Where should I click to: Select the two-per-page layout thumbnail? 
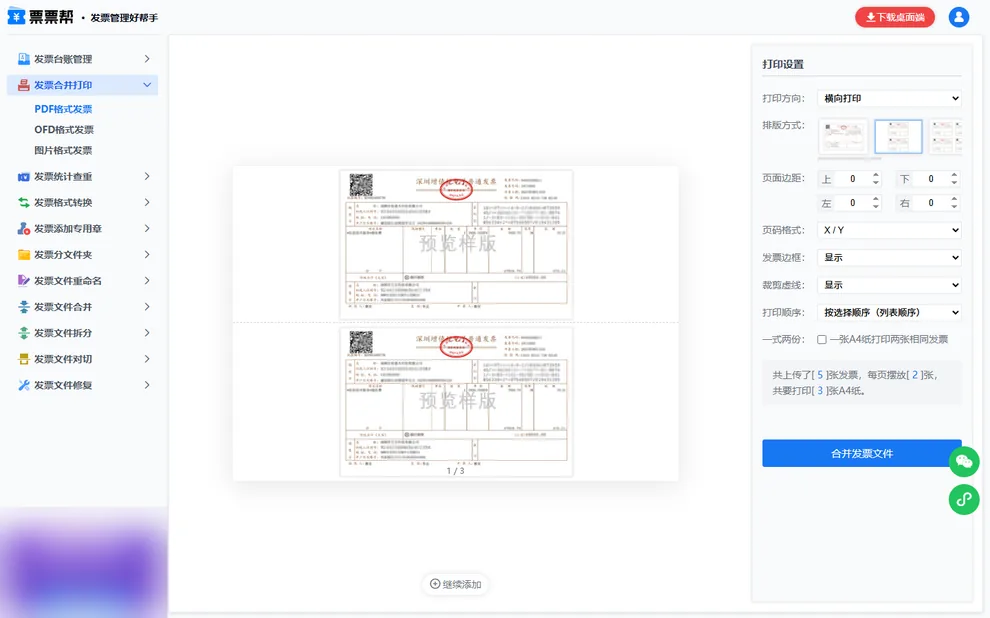coord(898,136)
